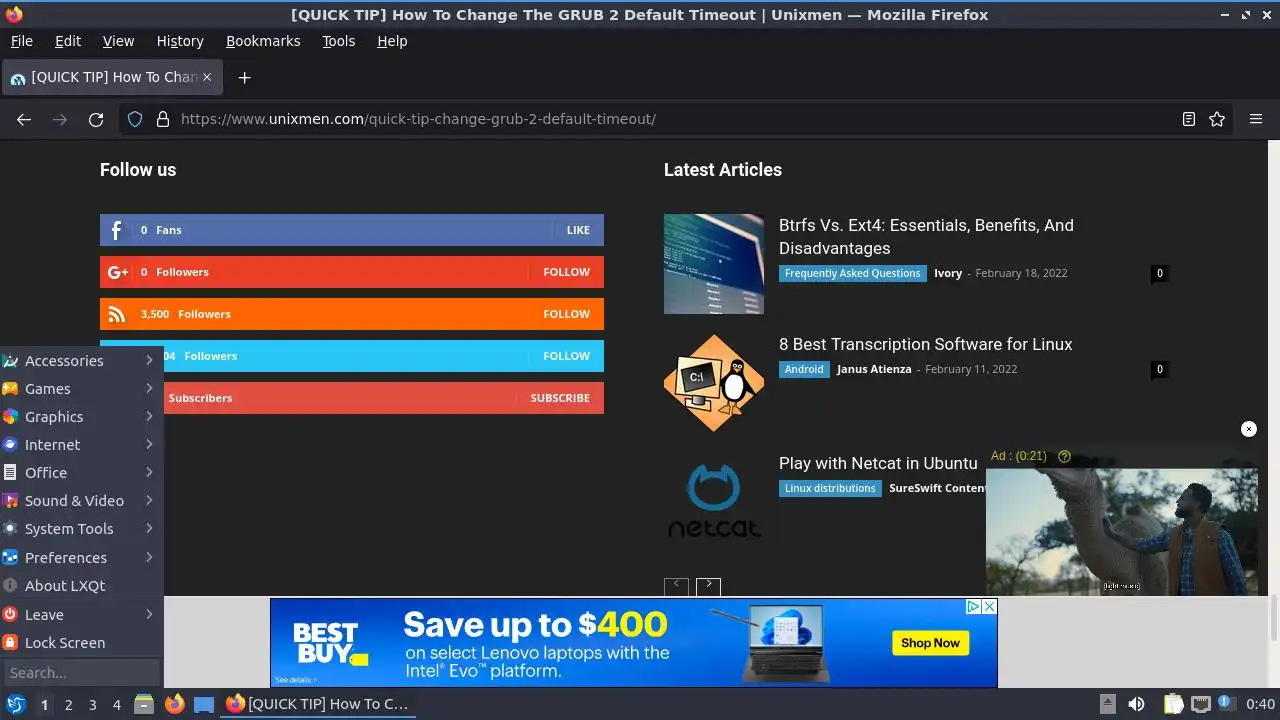Click the start menu Search field

click(x=81, y=673)
